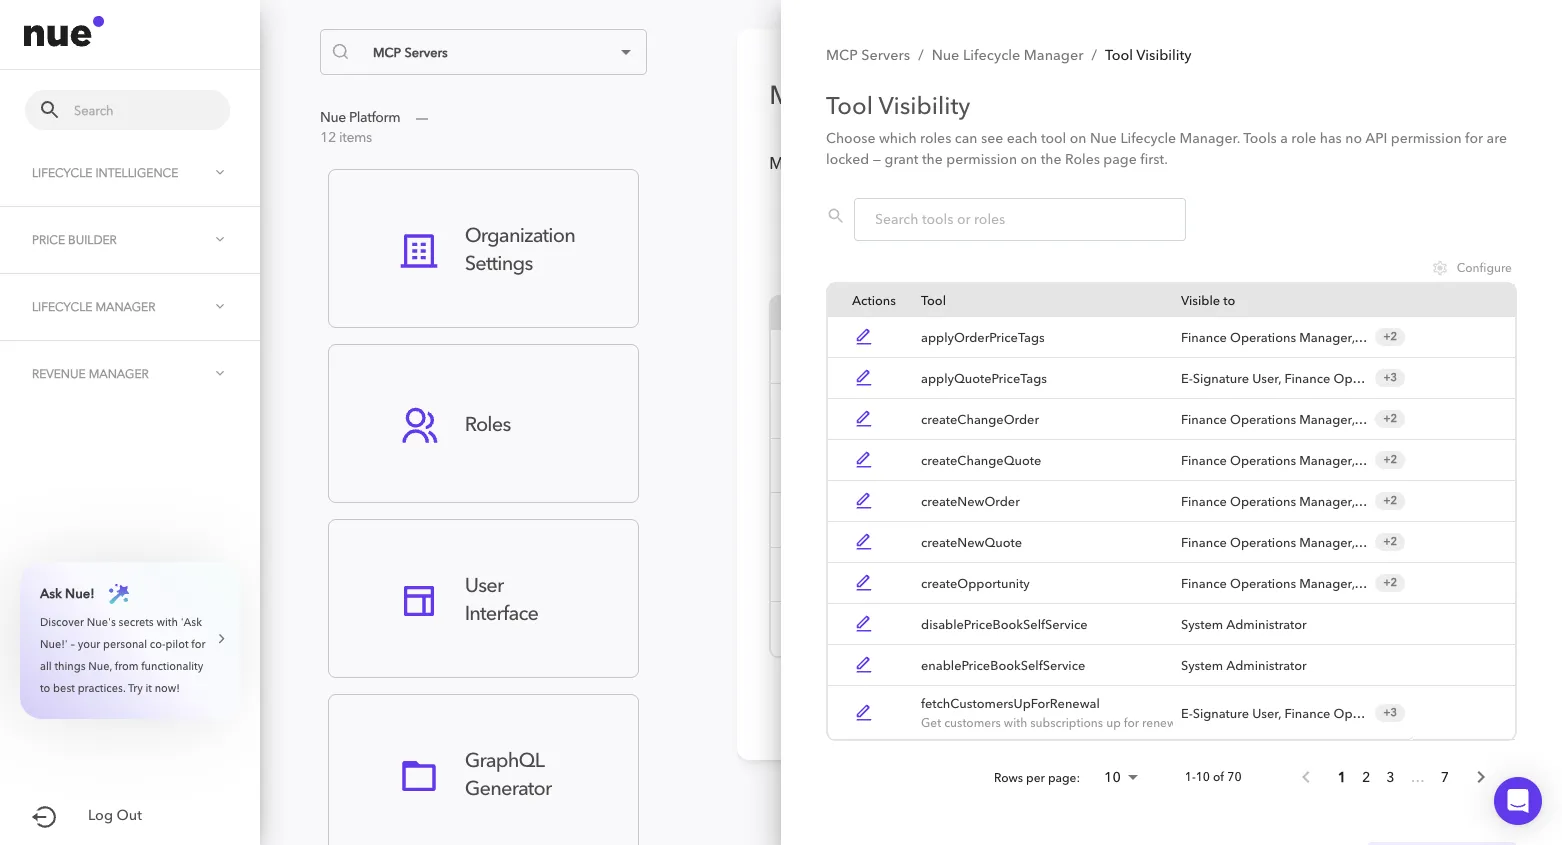Edit visibility for disablePriceBookSelfService tool
Viewport: 1562px width, 845px height.
point(863,624)
